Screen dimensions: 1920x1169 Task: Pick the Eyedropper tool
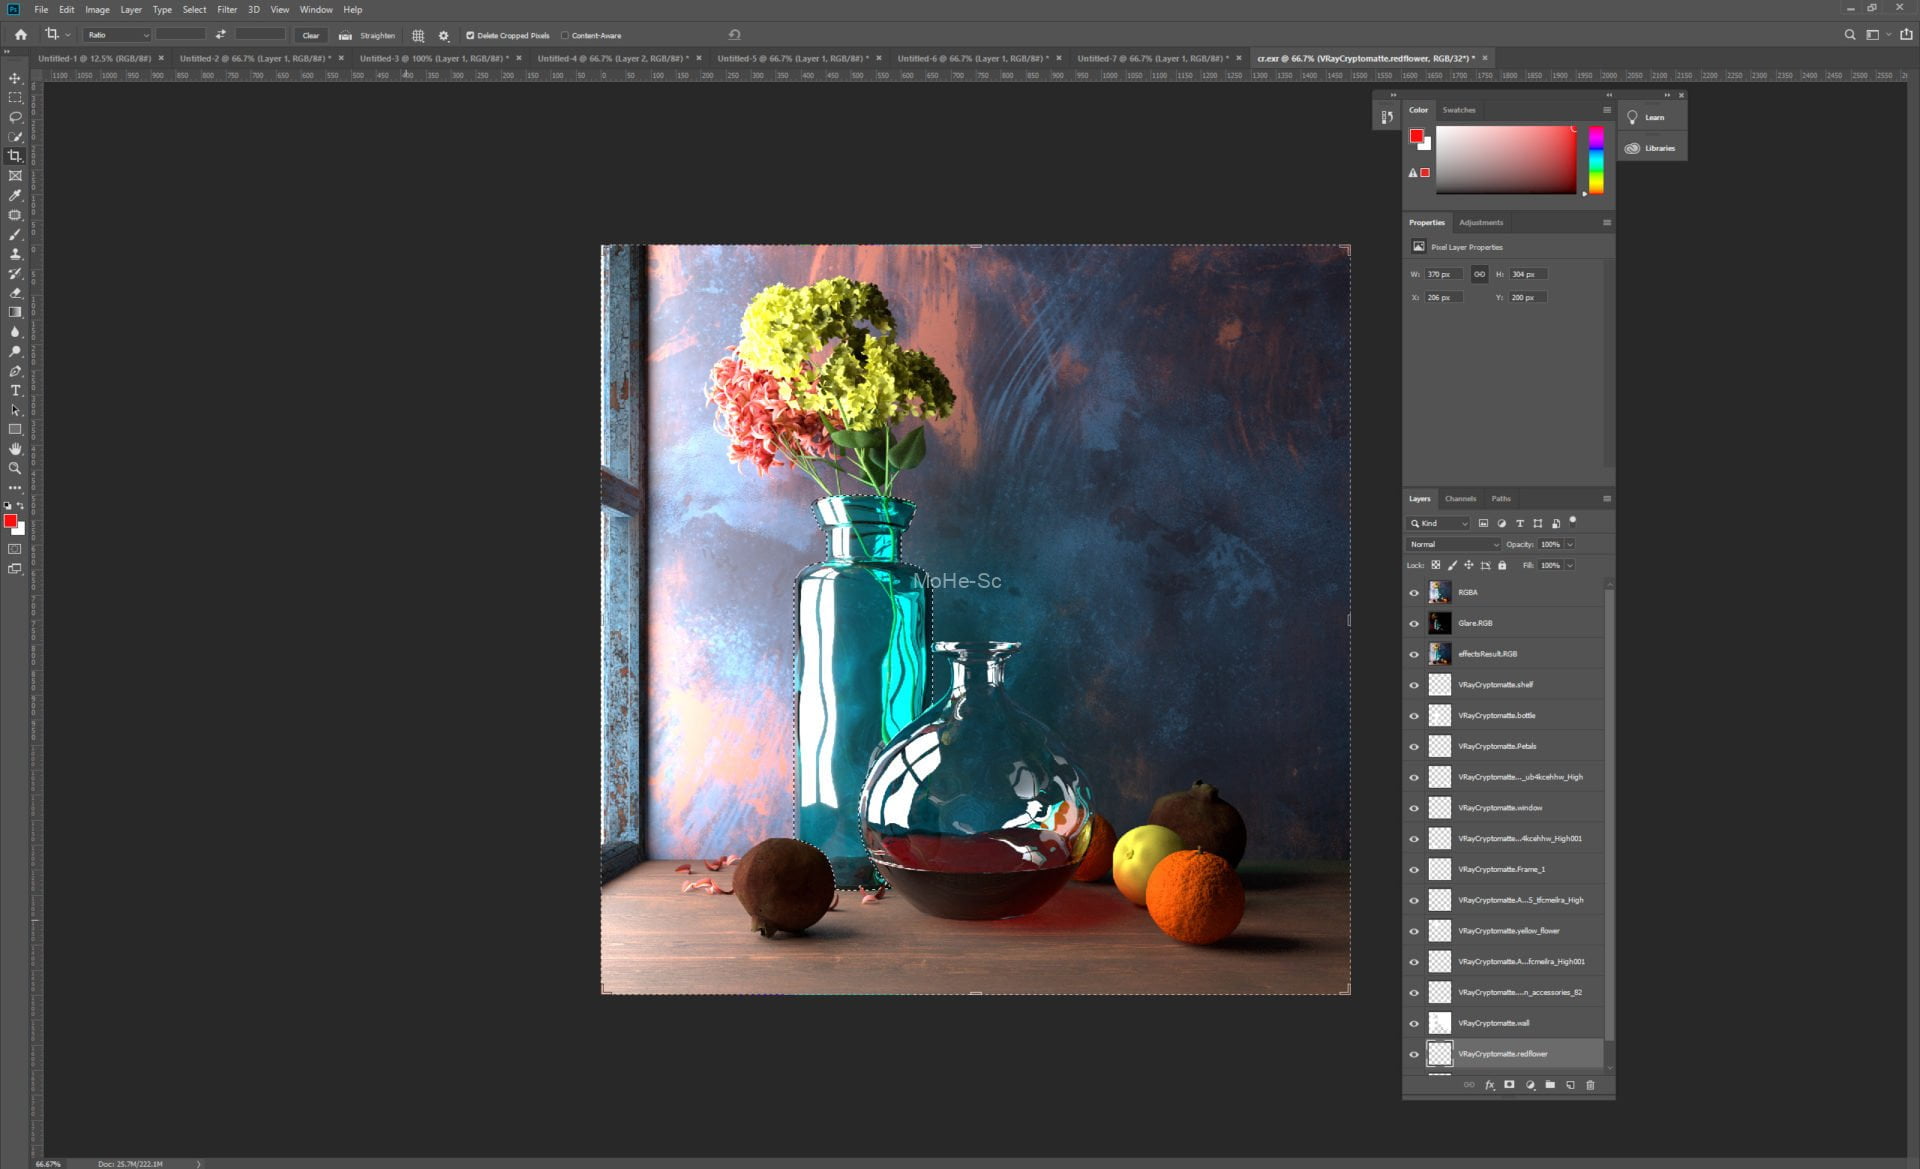(15, 195)
